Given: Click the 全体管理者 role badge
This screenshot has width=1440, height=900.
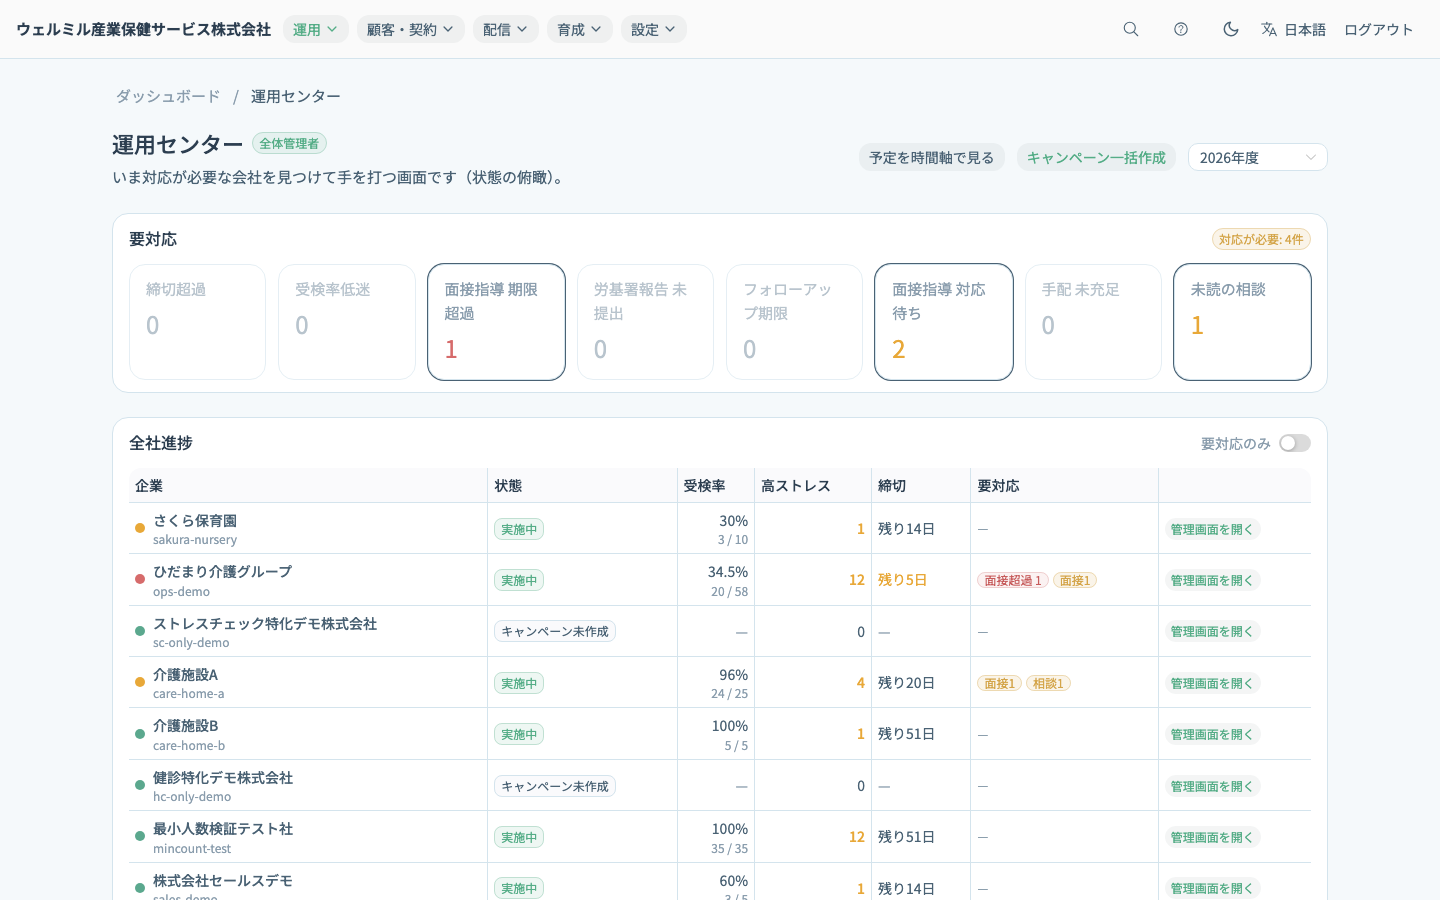Looking at the screenshot, I should (x=289, y=143).
